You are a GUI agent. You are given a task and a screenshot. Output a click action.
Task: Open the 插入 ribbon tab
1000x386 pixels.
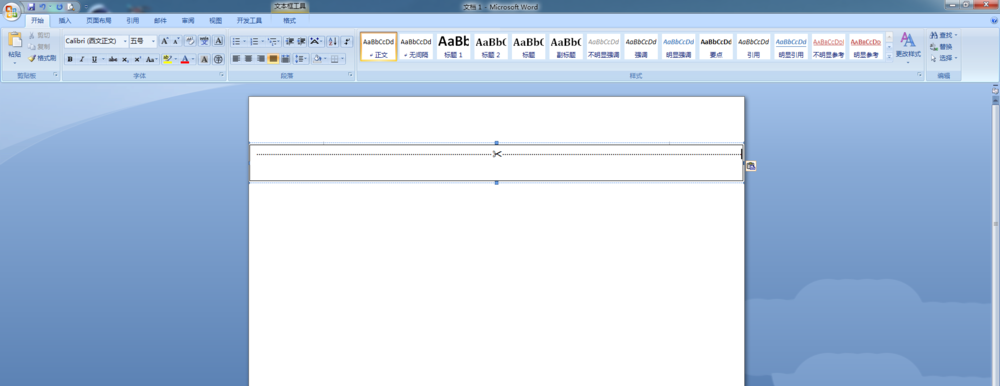pos(65,20)
